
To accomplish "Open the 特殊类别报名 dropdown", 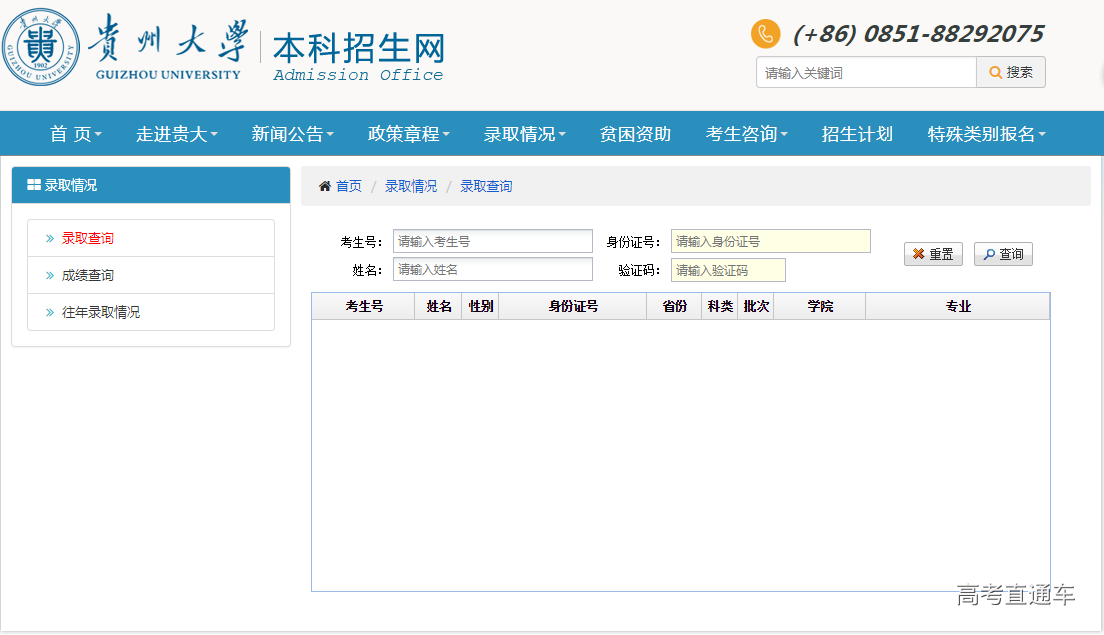I will (x=986, y=134).
